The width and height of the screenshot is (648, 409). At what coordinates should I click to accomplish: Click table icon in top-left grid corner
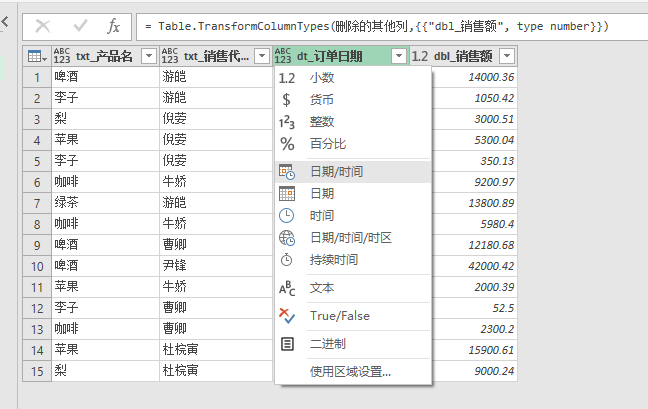click(35, 56)
